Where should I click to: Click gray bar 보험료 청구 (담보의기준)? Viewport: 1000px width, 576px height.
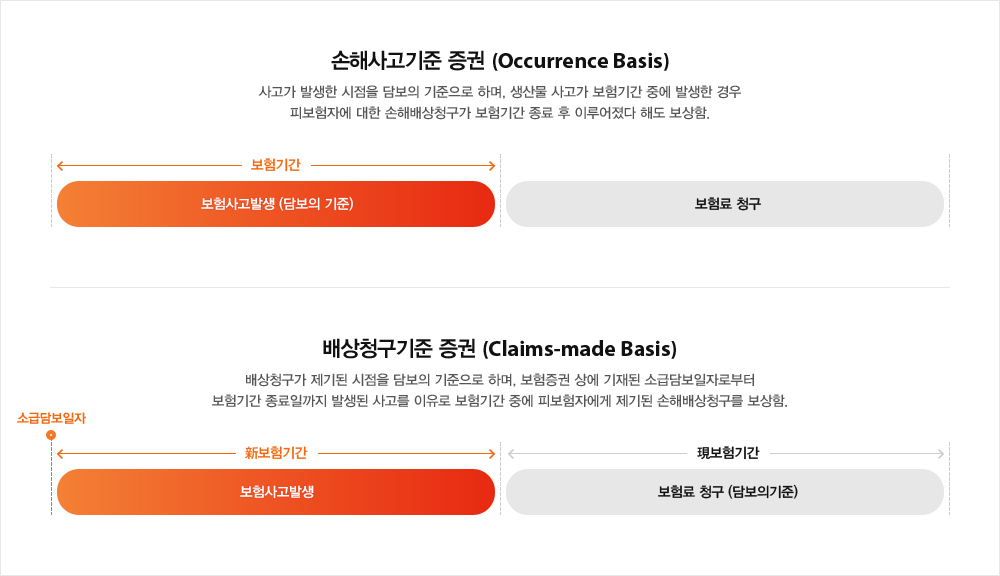725,492
